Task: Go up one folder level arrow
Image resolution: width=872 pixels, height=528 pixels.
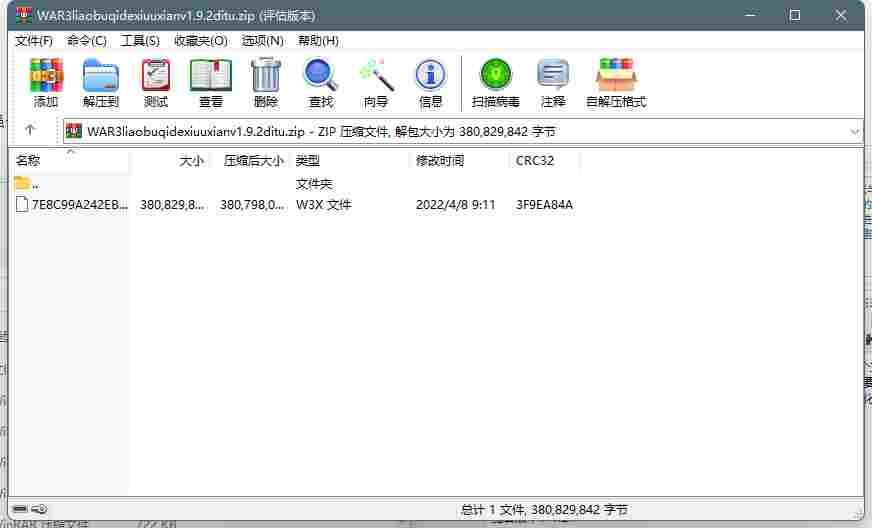Action: coord(30,130)
